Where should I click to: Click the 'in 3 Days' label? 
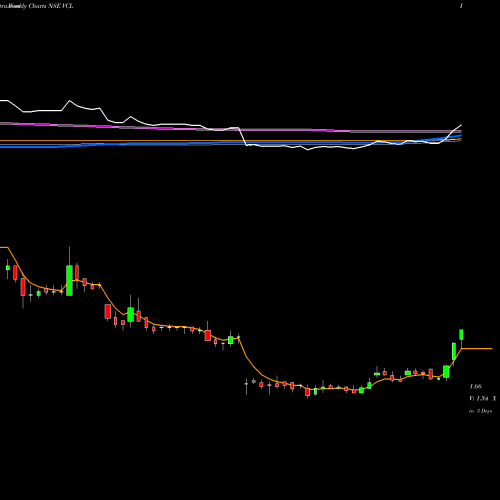tap(480, 411)
